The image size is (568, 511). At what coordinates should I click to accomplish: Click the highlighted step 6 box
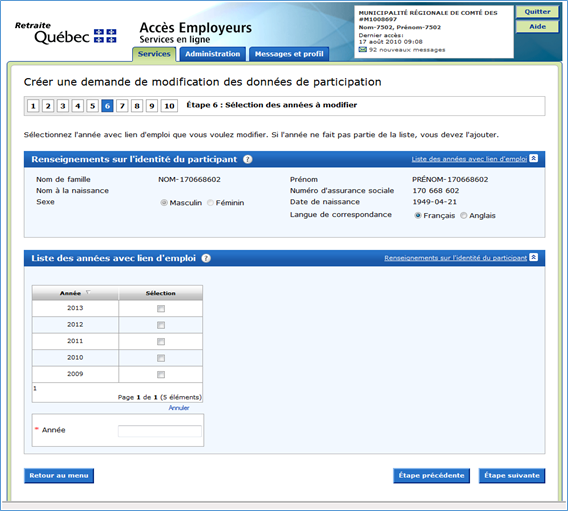click(x=107, y=106)
